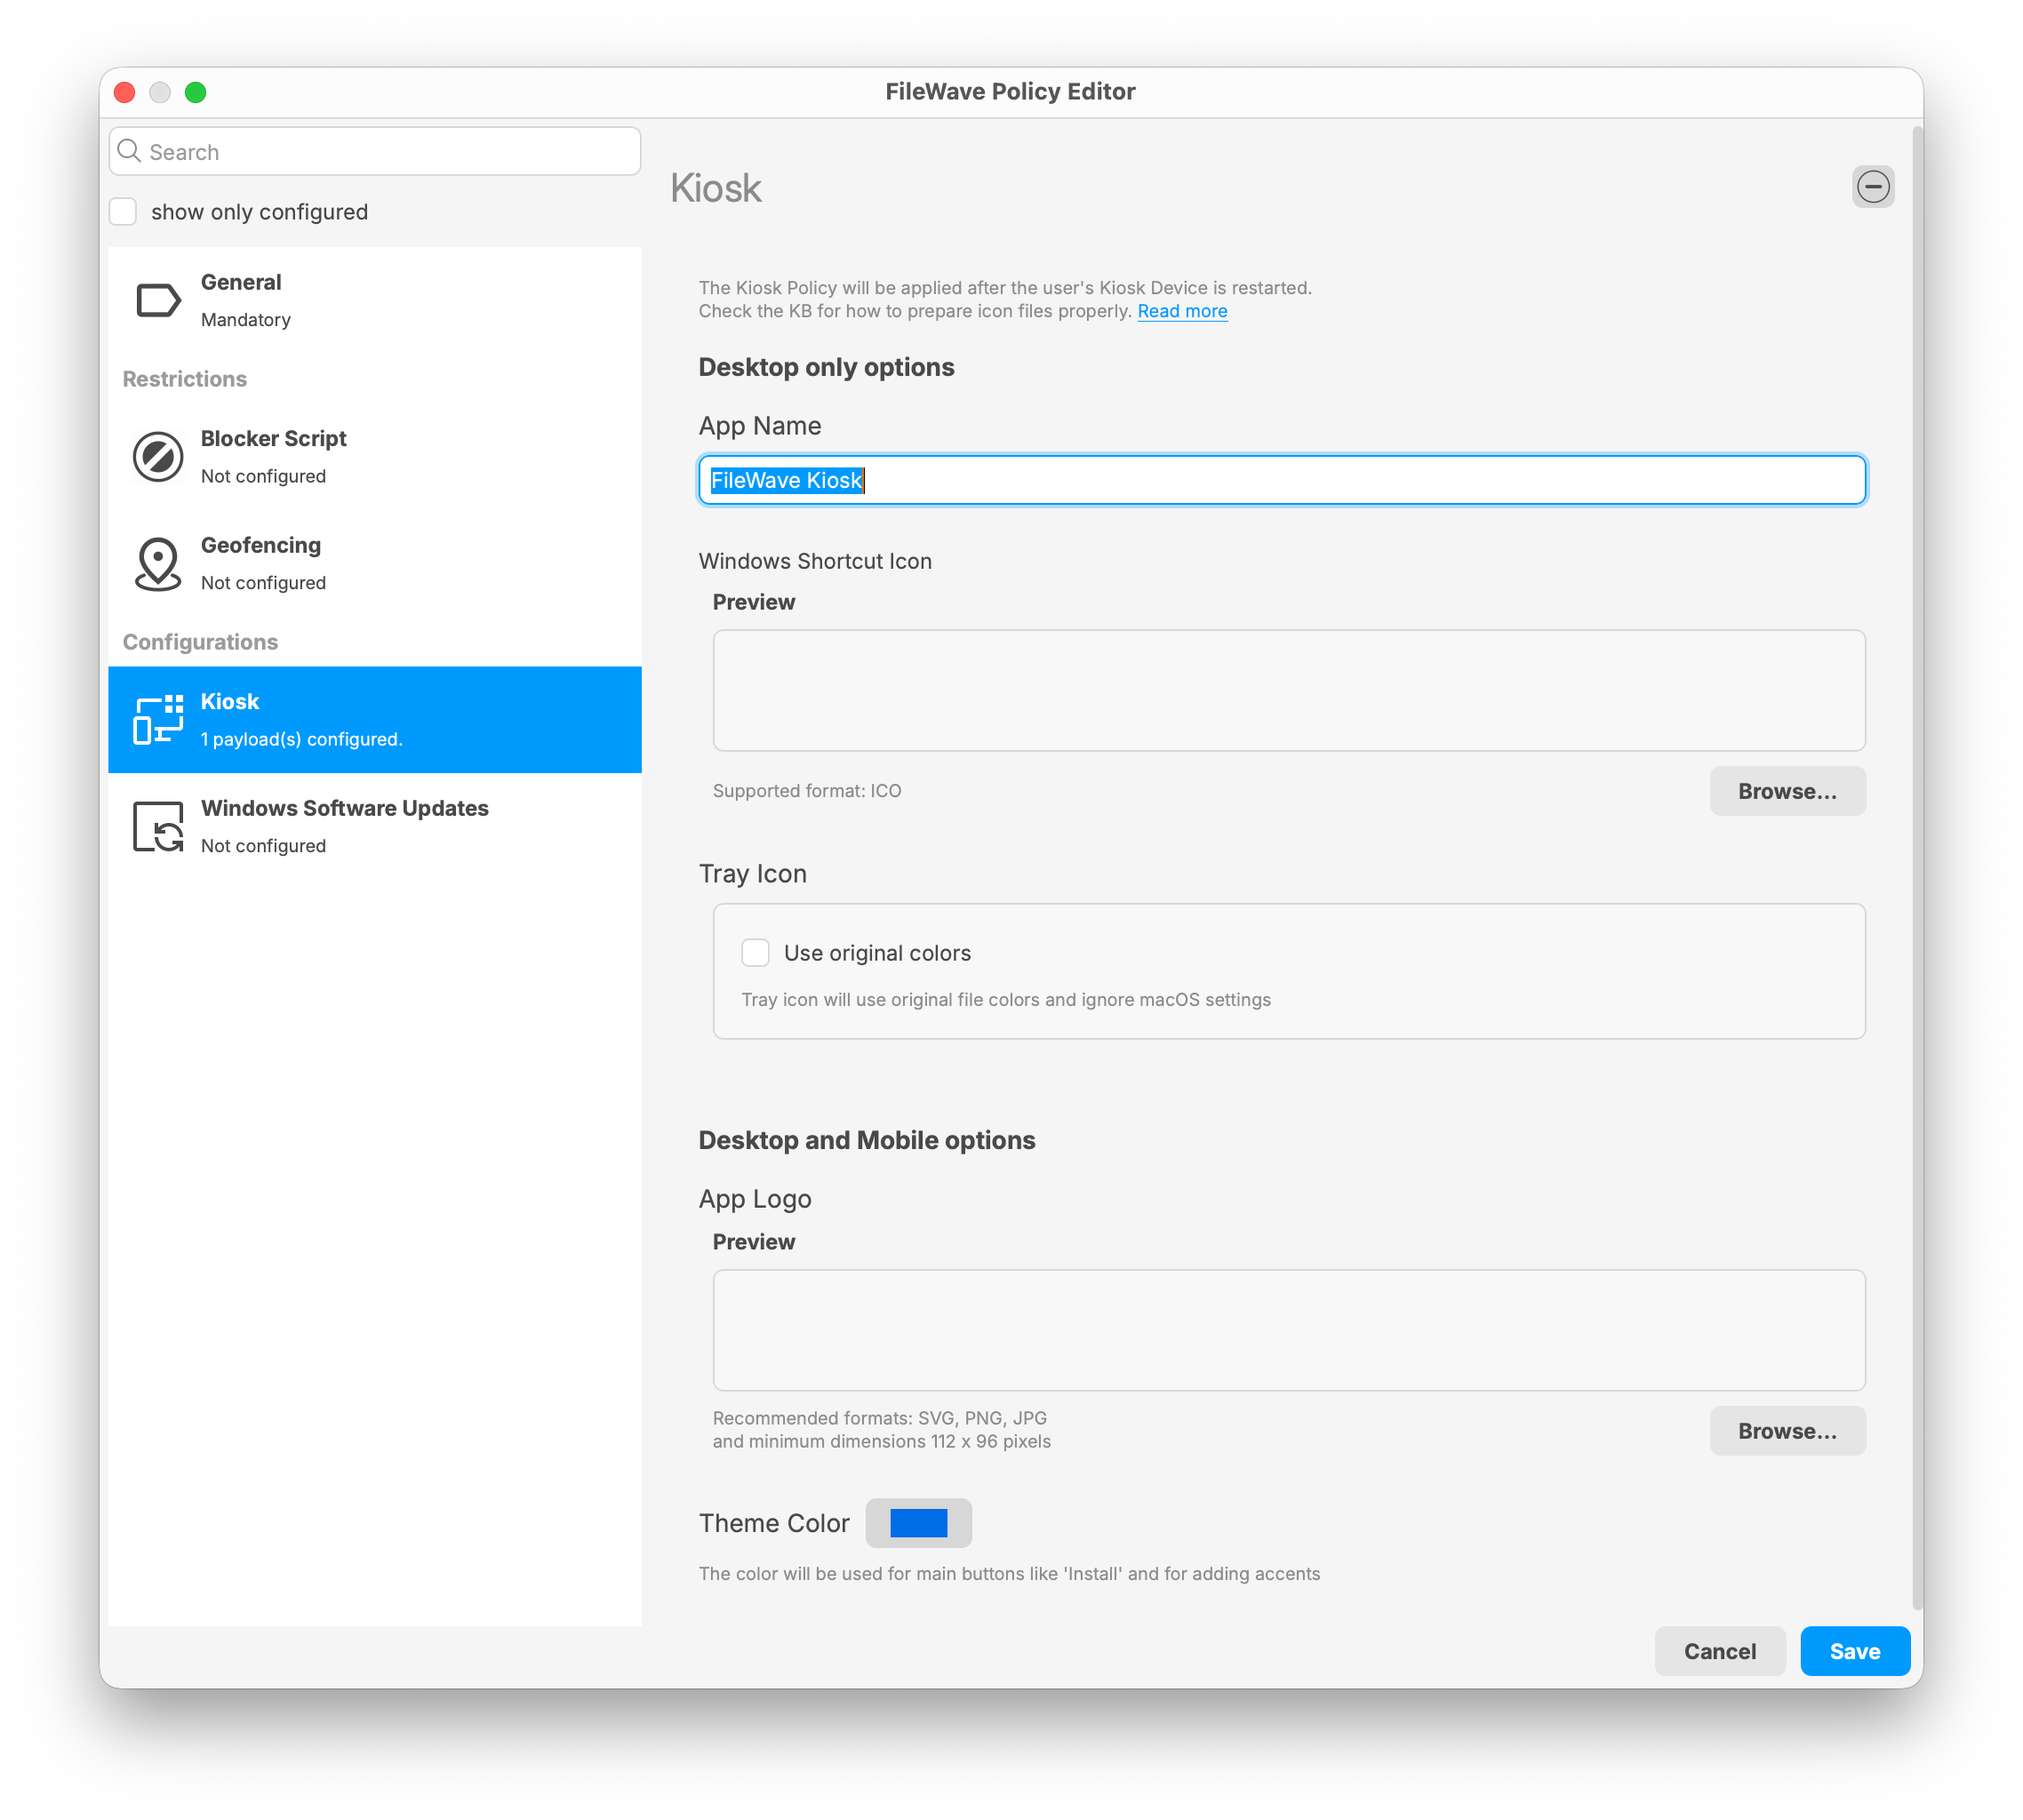Enable Use original colors checkbox

755,953
